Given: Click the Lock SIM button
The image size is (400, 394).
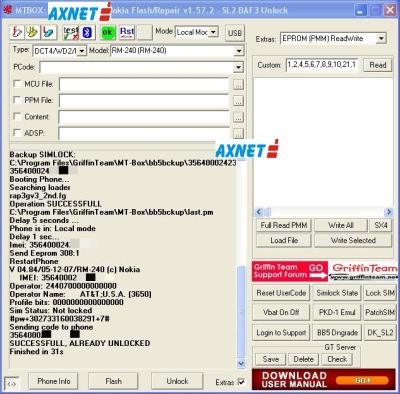Looking at the screenshot, I should click(x=380, y=293).
